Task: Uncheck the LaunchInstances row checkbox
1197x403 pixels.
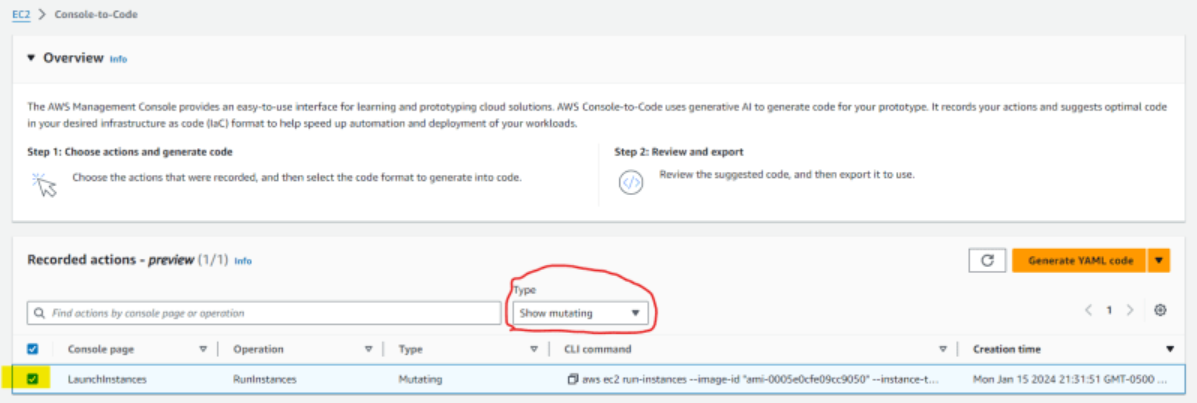Action: [33, 380]
